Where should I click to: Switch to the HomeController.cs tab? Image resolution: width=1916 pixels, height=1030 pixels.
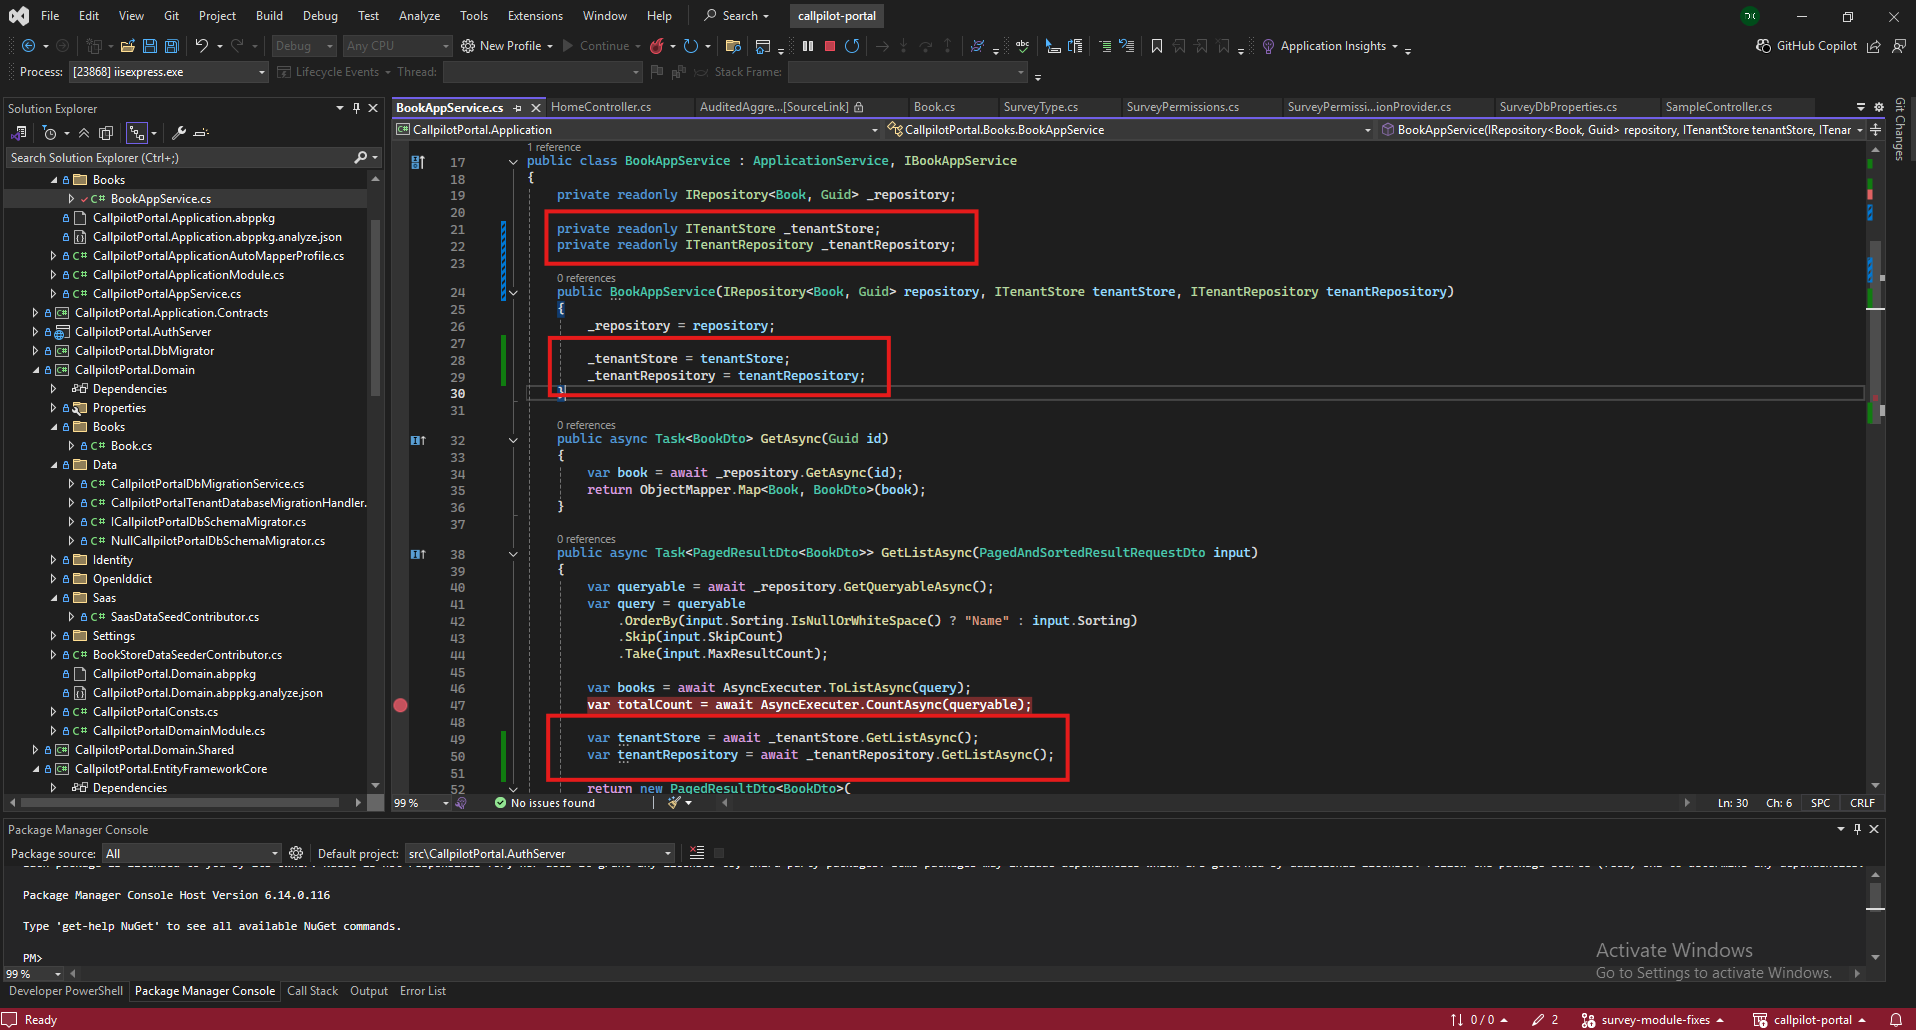coord(601,107)
